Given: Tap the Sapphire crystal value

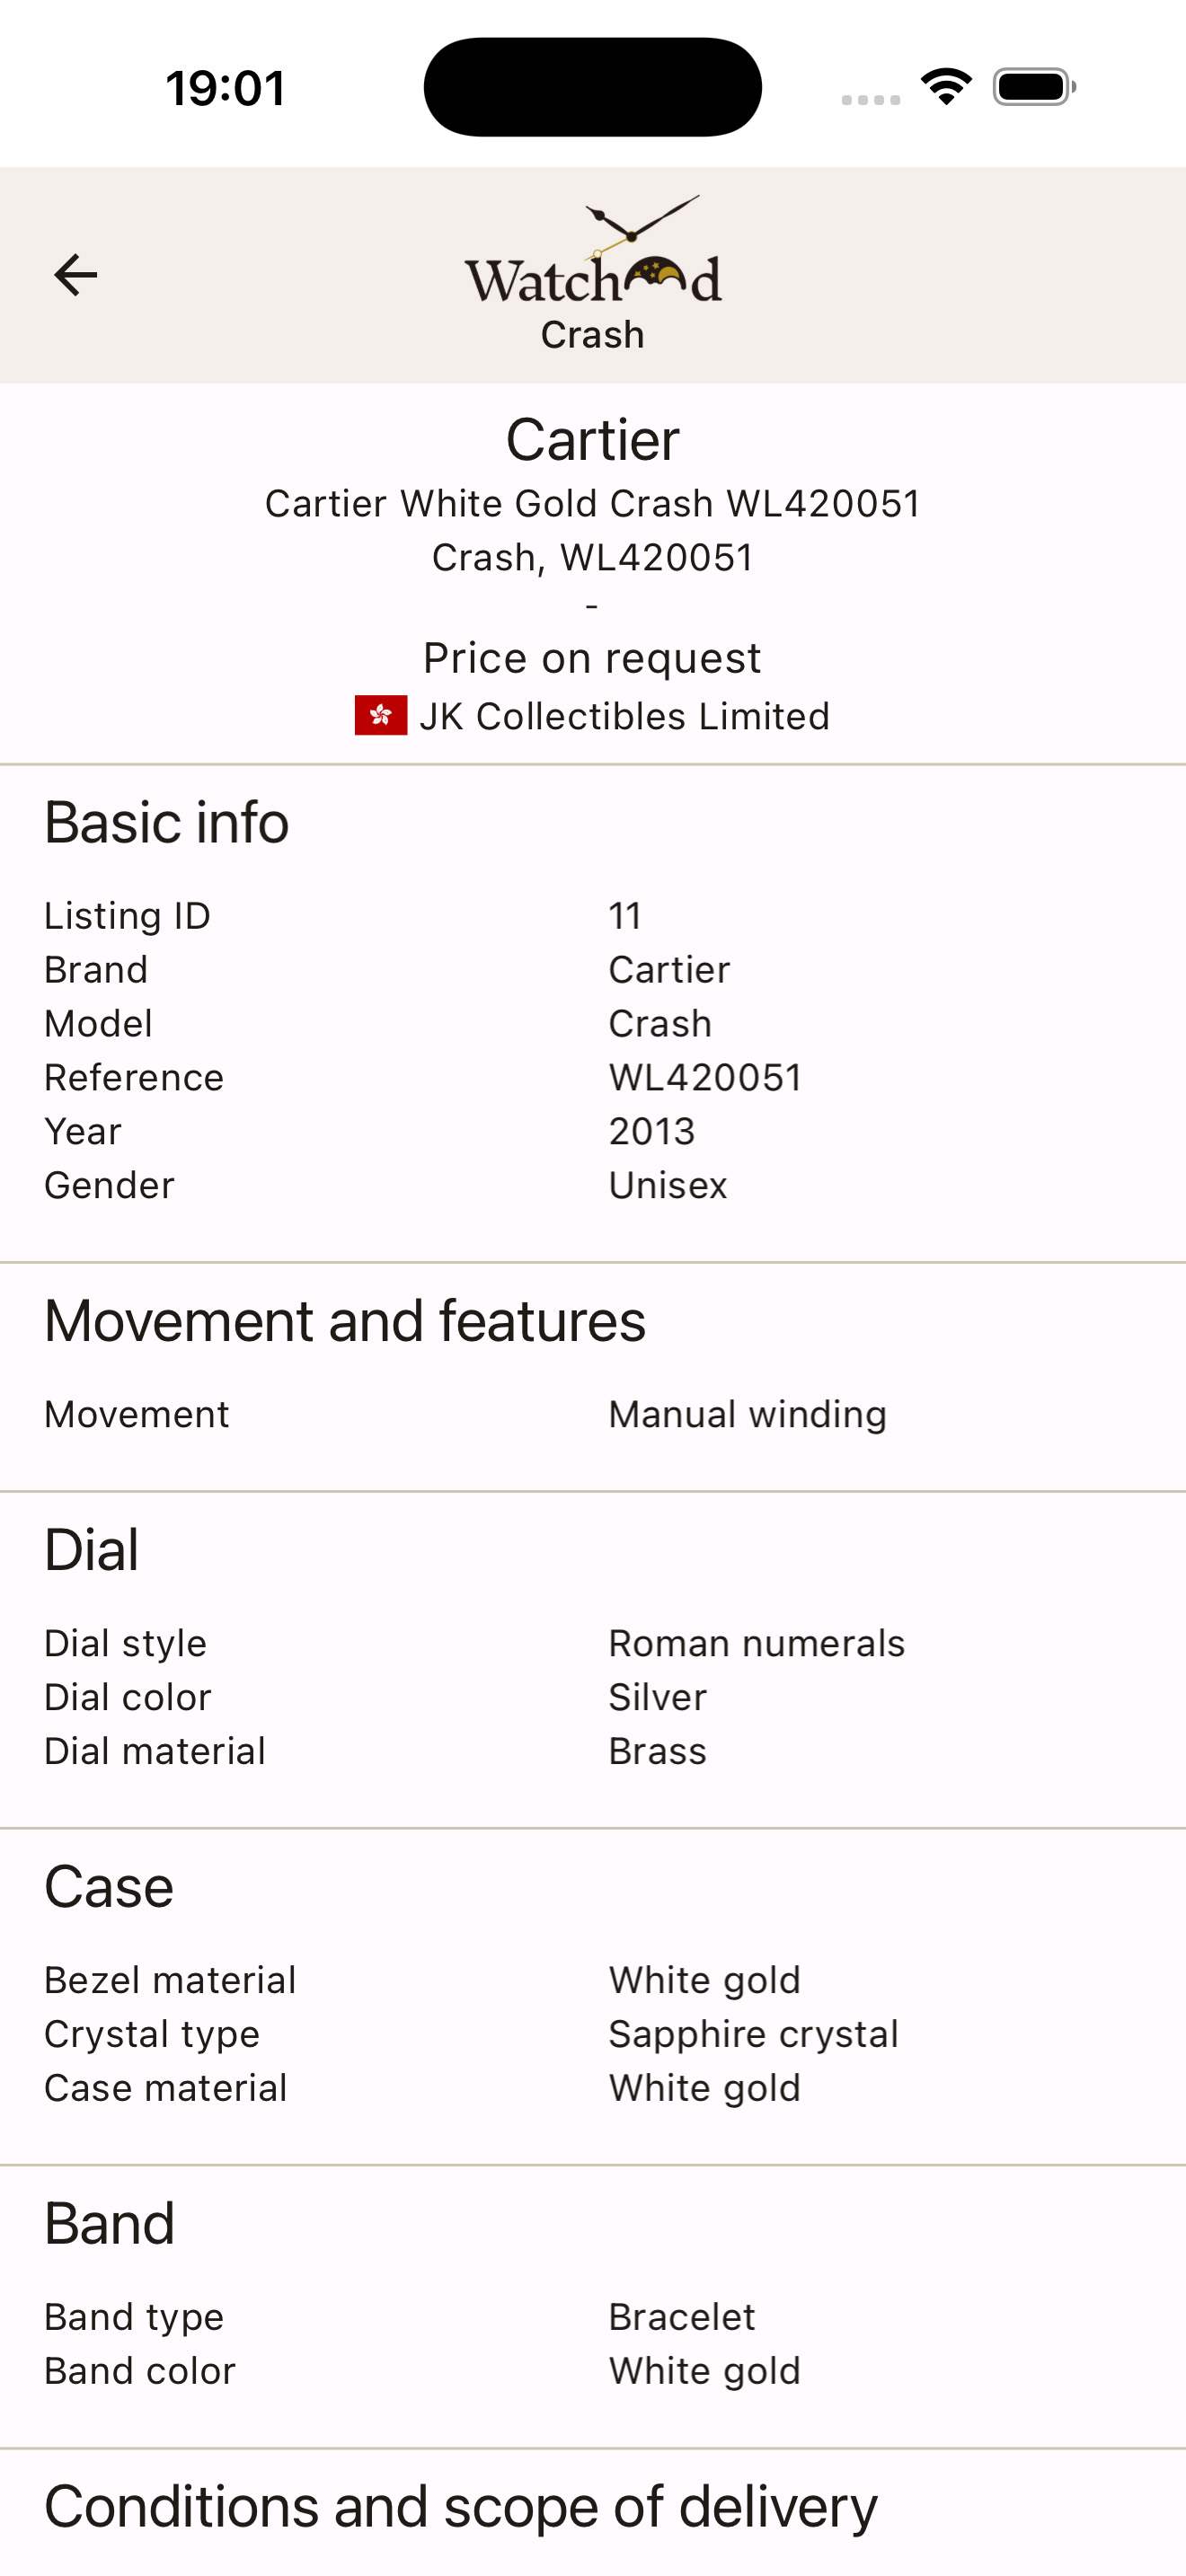Looking at the screenshot, I should (753, 2034).
